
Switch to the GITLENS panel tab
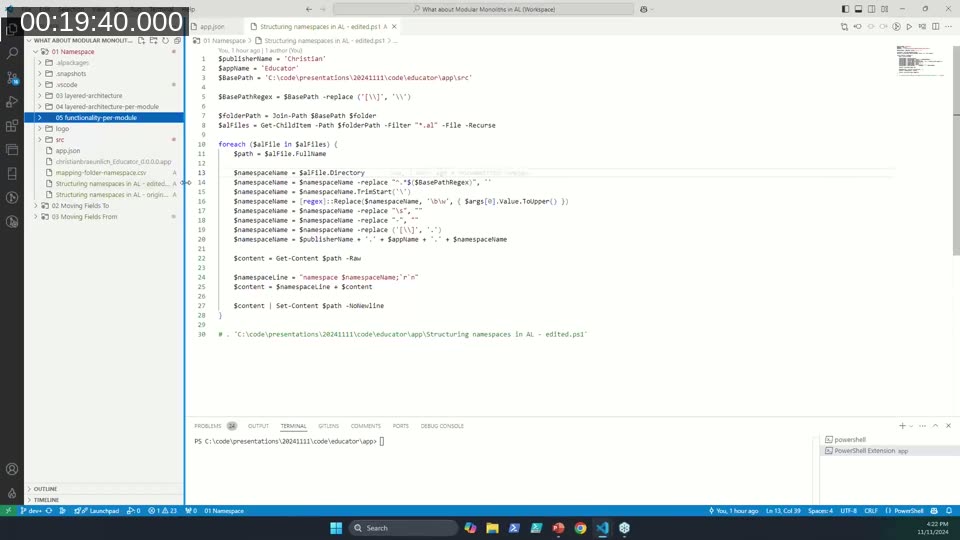coord(328,426)
